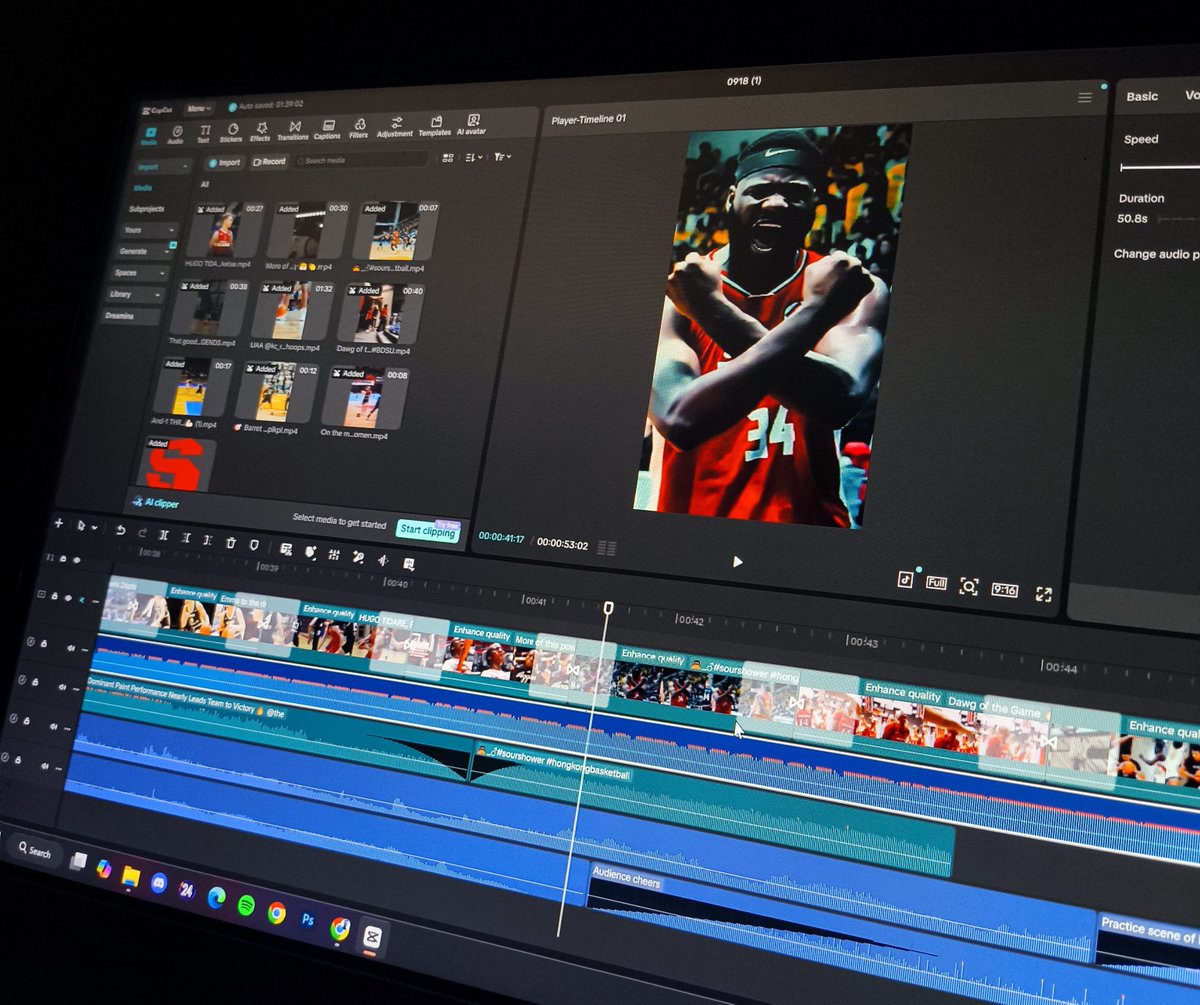Open the sort order dropdown in media panel

tap(474, 157)
